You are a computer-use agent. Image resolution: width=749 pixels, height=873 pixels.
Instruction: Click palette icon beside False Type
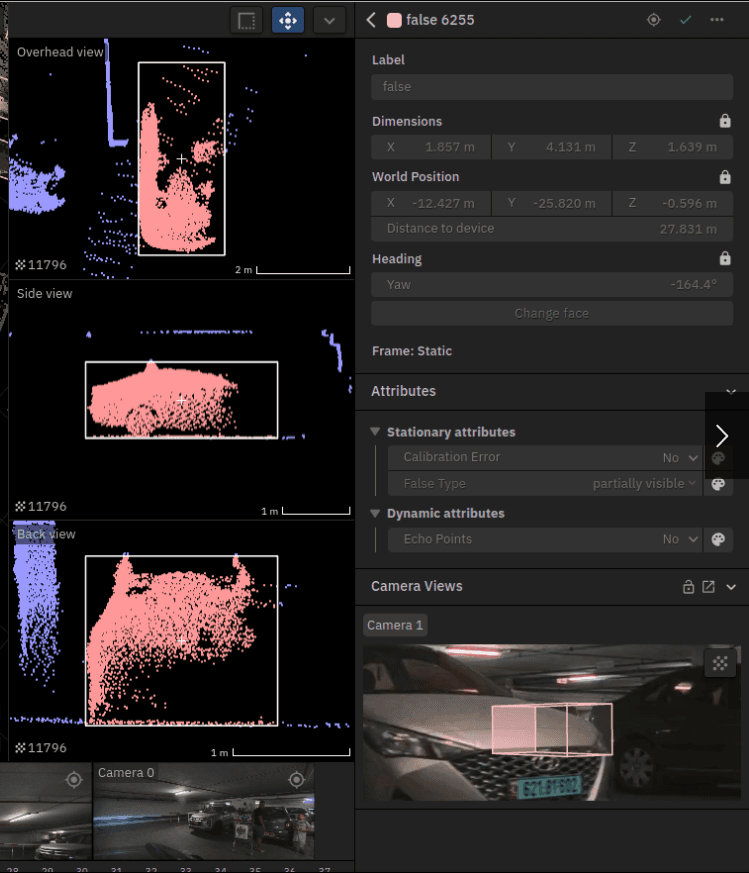pyautogui.click(x=718, y=484)
